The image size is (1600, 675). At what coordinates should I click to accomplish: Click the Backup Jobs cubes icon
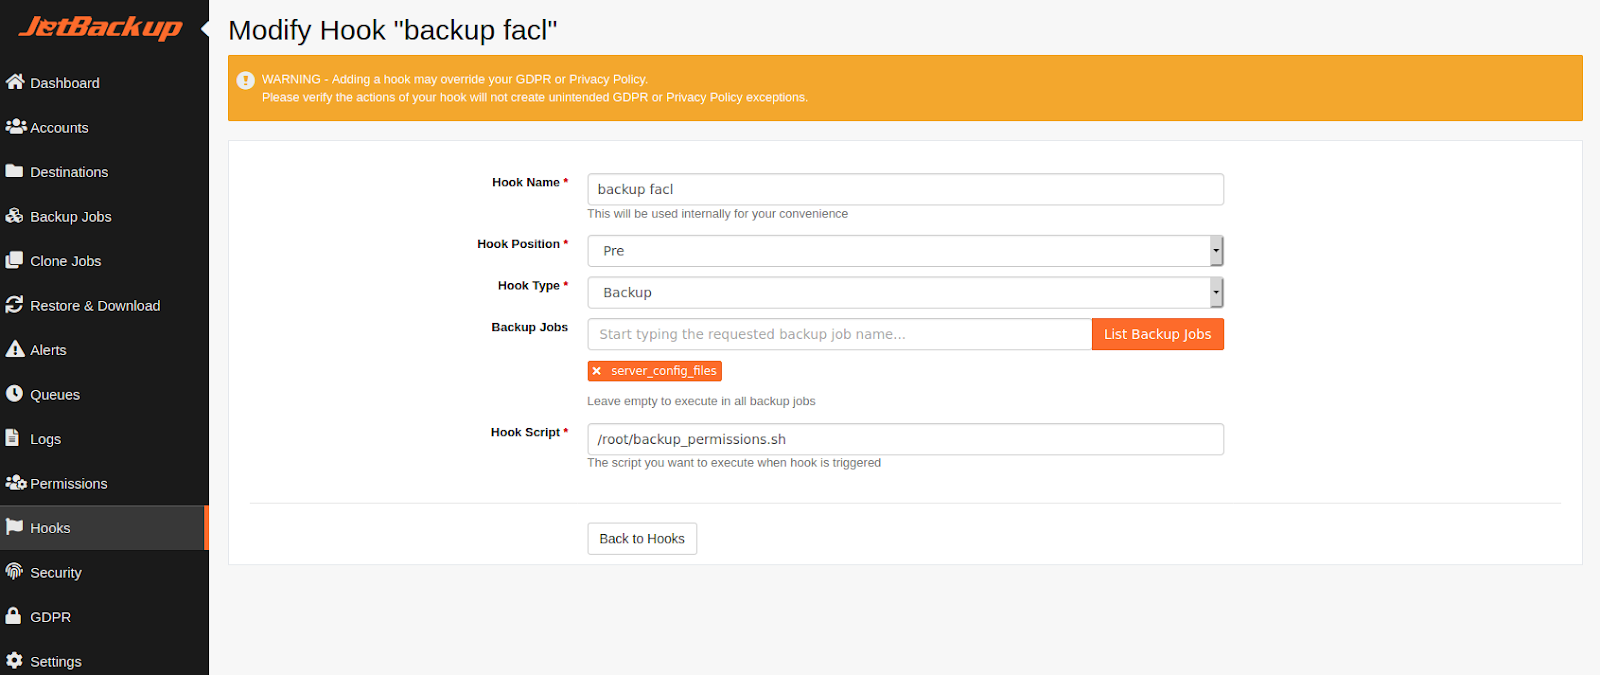coord(14,216)
